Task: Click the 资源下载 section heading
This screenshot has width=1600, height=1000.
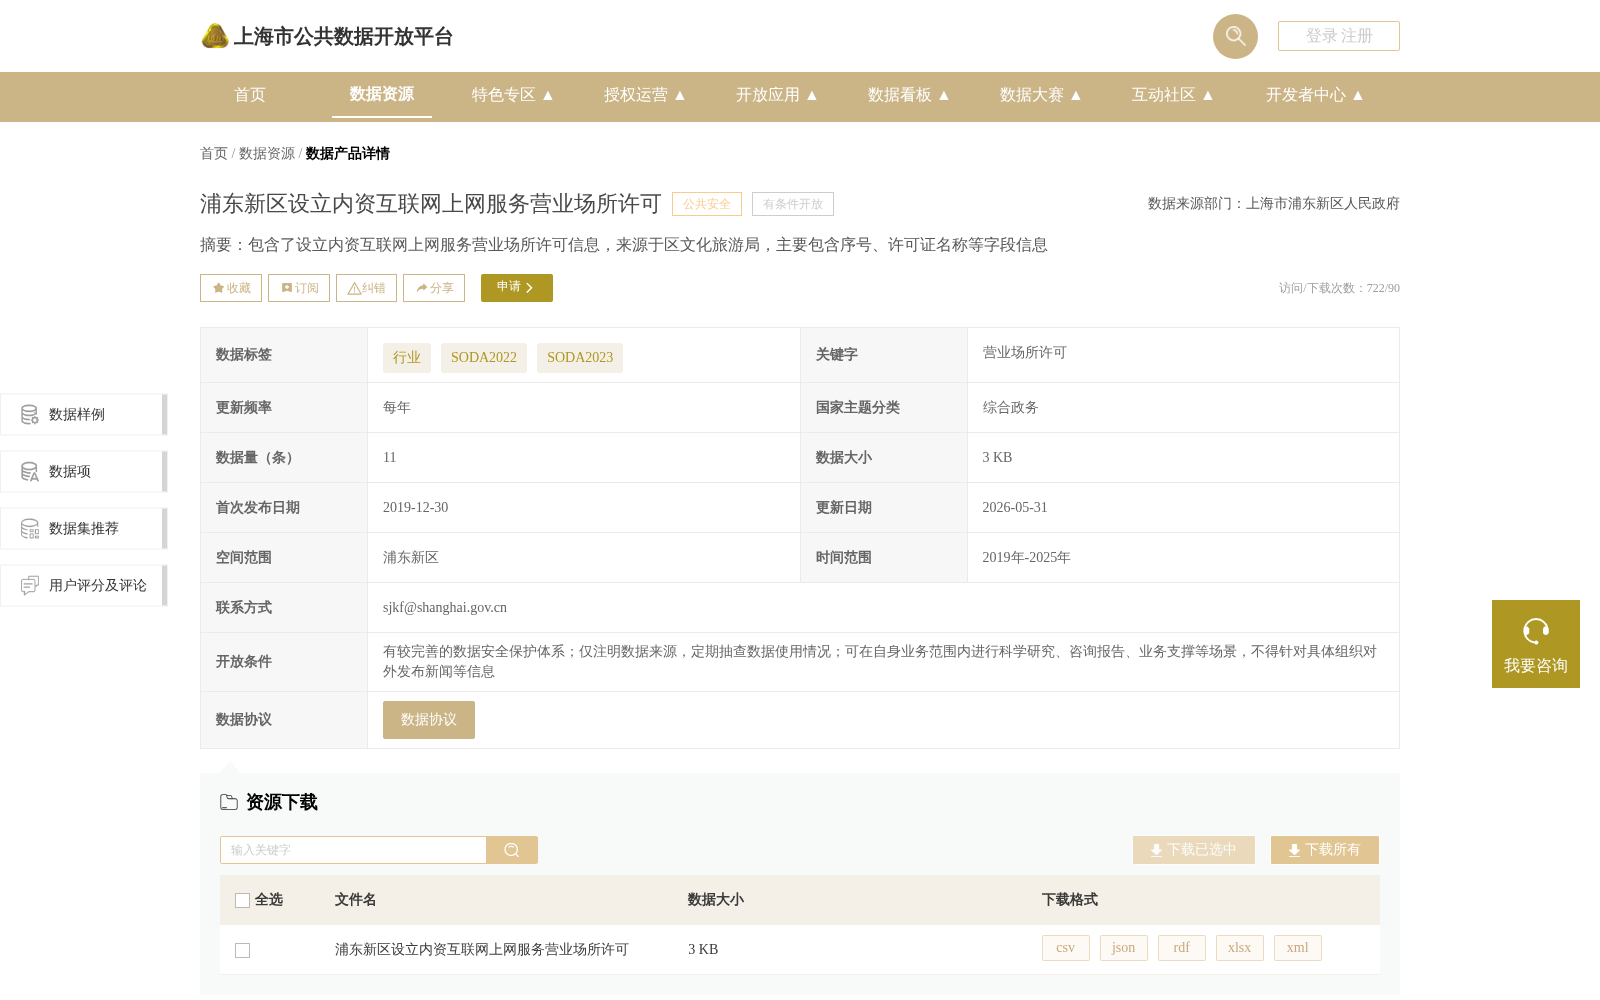Action: pyautogui.click(x=282, y=802)
